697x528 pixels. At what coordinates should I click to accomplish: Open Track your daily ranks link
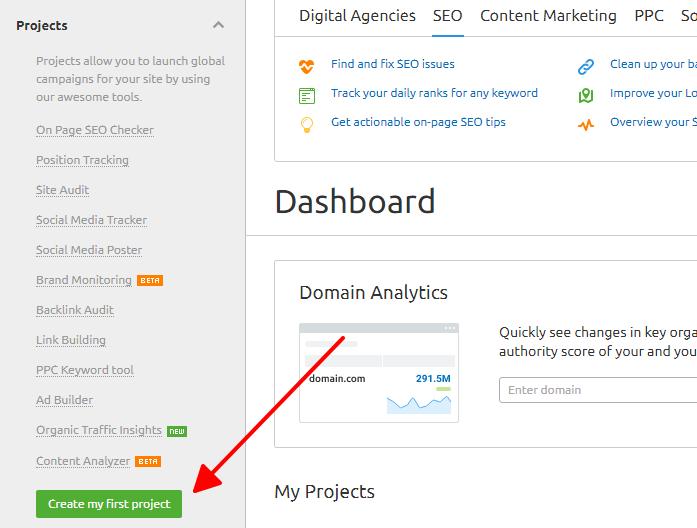[434, 93]
